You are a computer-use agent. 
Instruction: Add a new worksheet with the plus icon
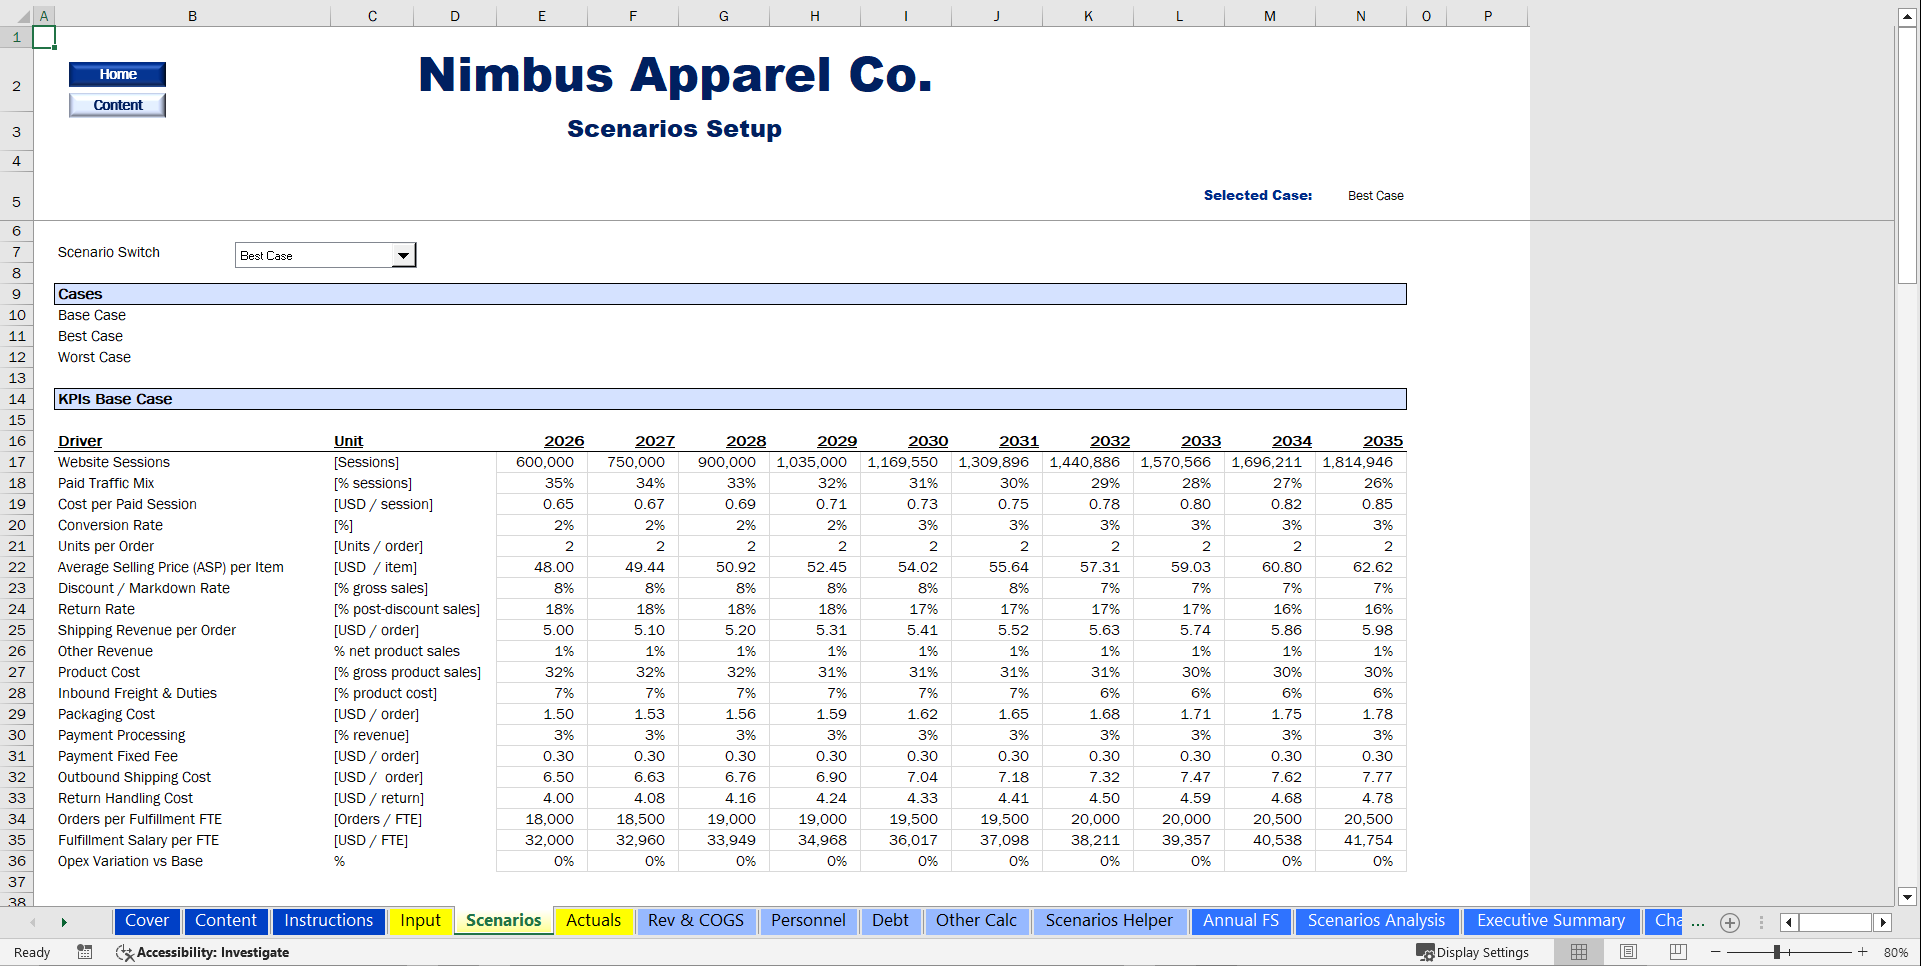point(1730,923)
